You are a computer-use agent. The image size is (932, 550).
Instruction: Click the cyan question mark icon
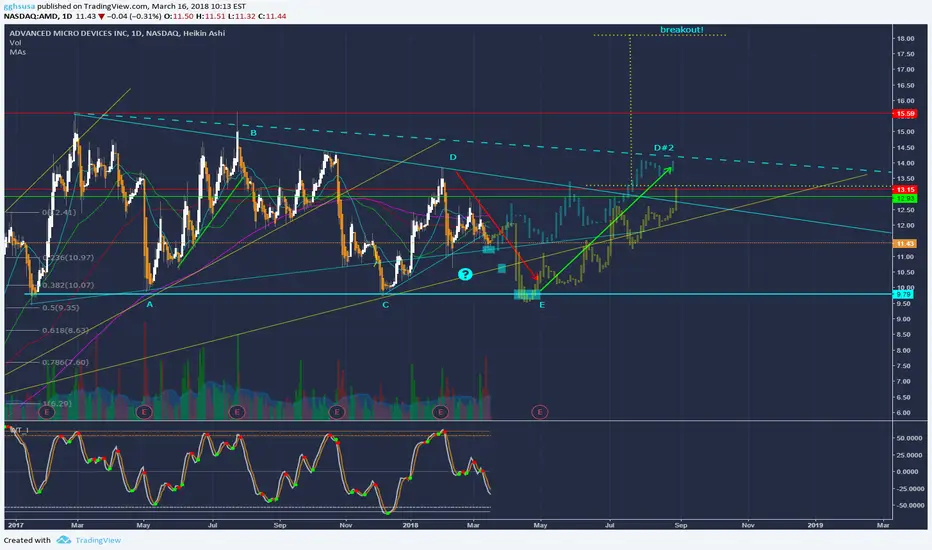(x=465, y=274)
